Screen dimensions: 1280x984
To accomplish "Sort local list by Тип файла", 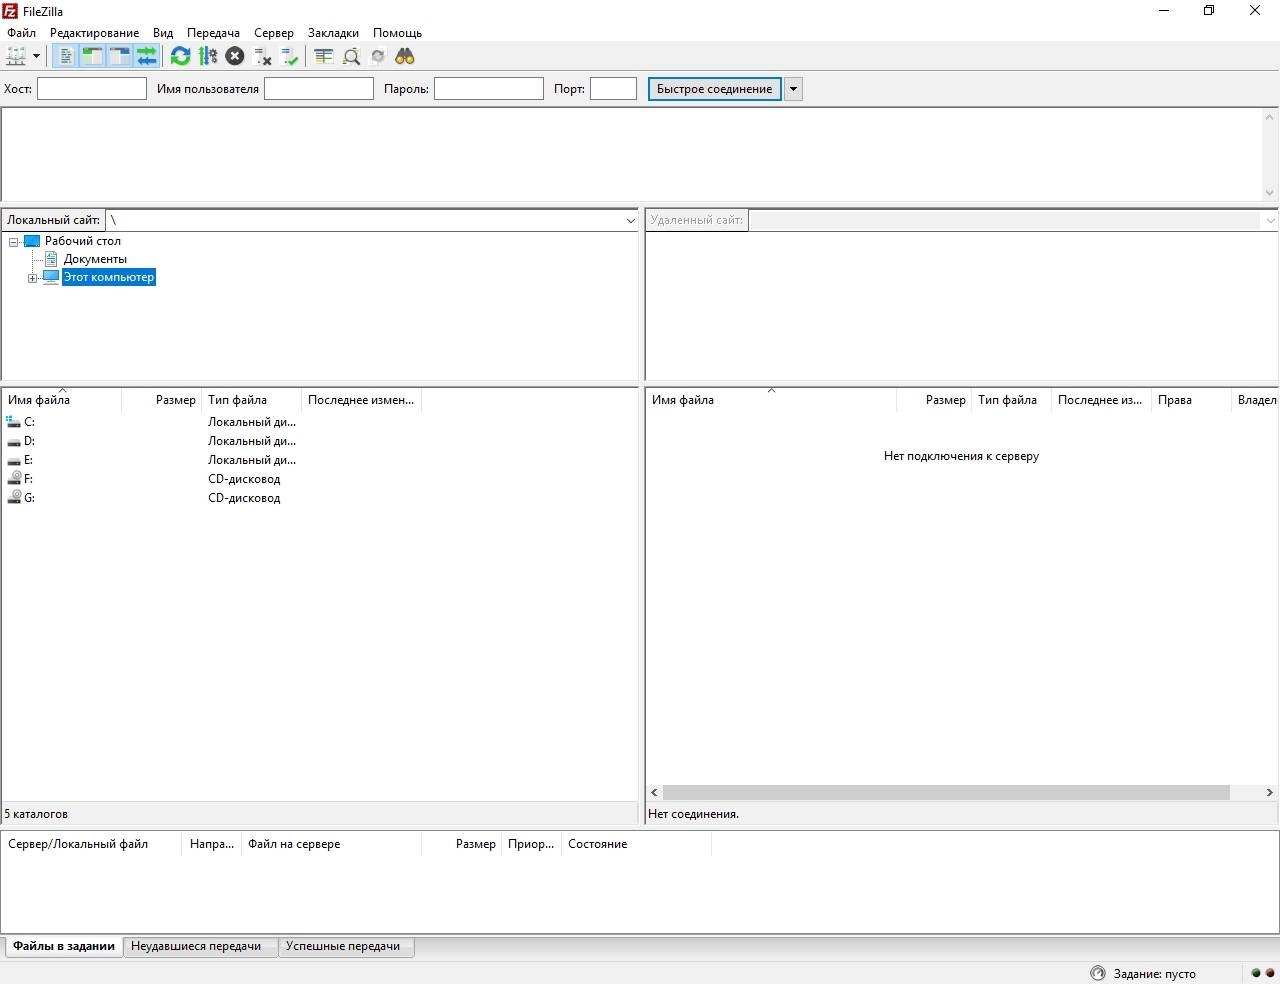I will click(x=251, y=400).
